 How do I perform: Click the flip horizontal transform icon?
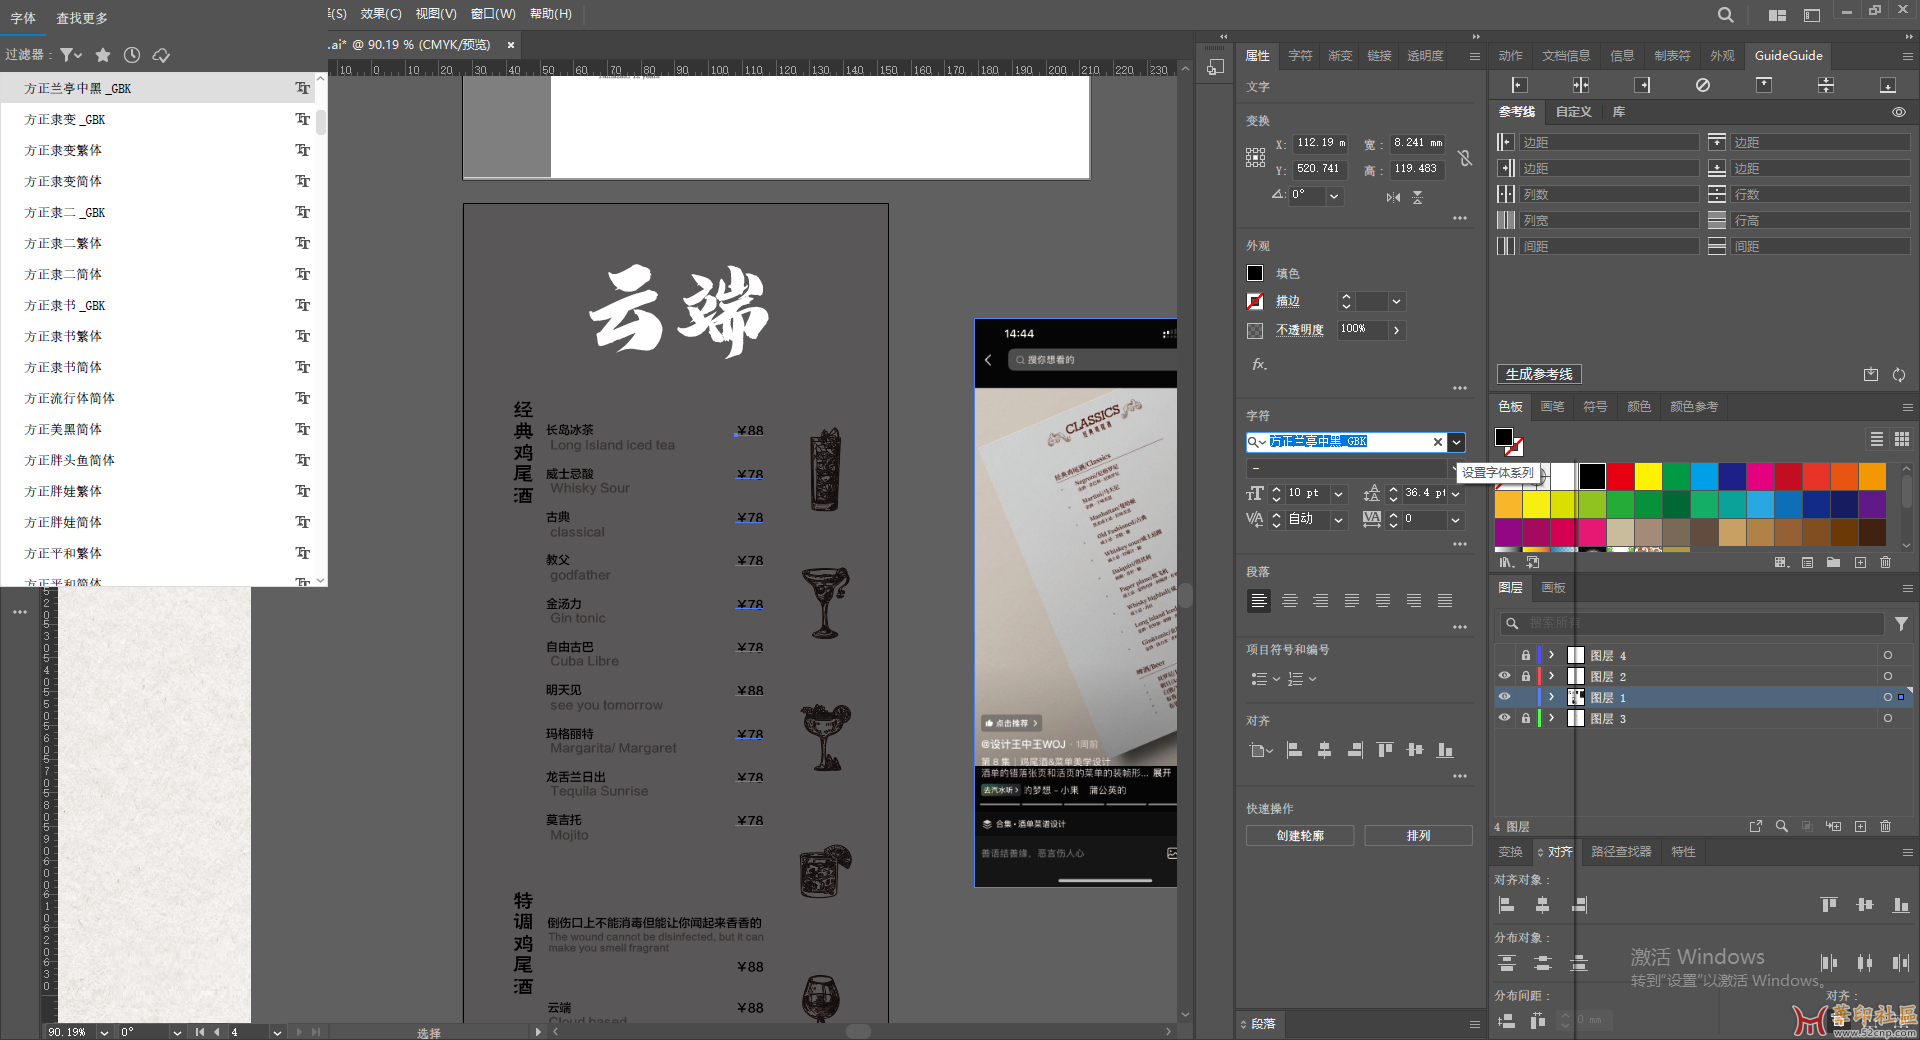pos(1393,197)
